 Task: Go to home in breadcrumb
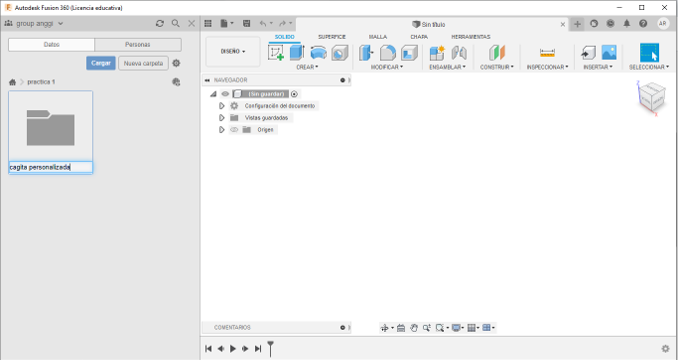click(12, 82)
